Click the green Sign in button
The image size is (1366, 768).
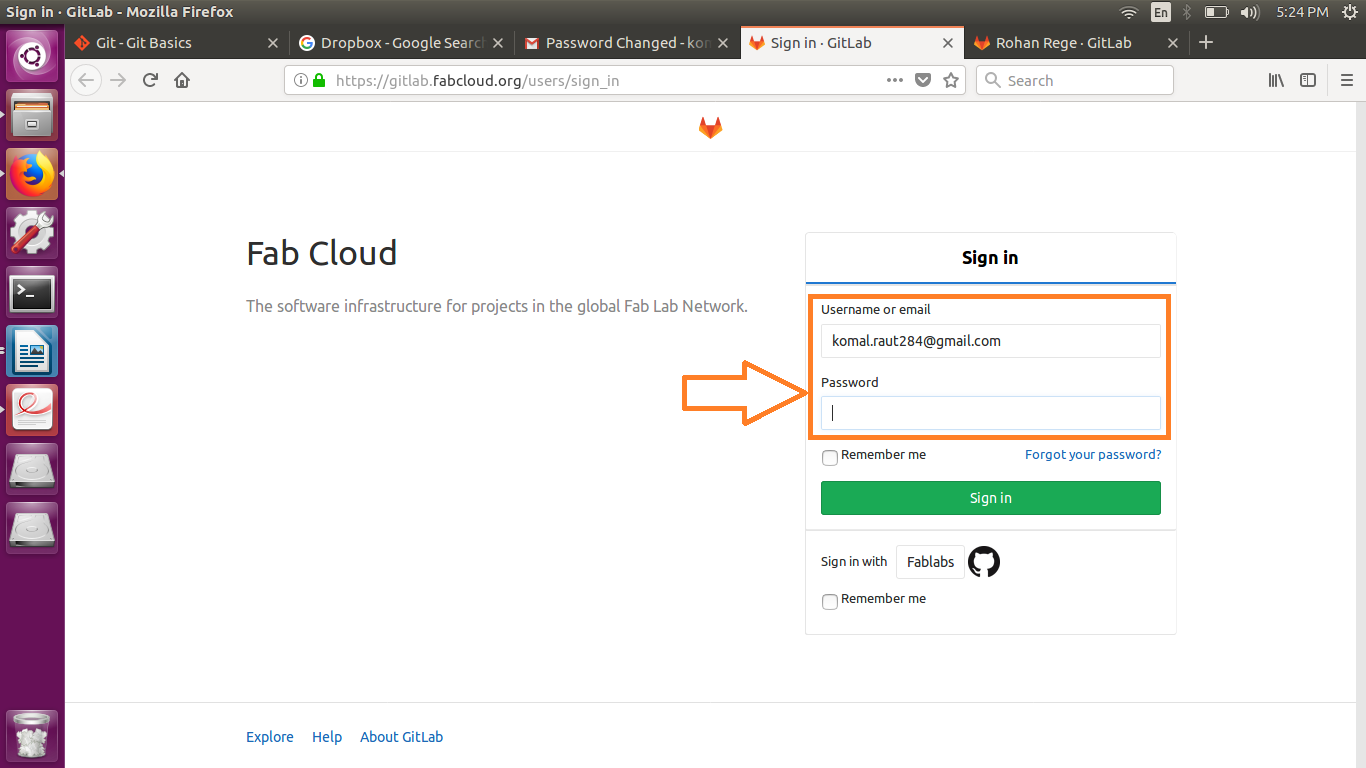coord(991,498)
